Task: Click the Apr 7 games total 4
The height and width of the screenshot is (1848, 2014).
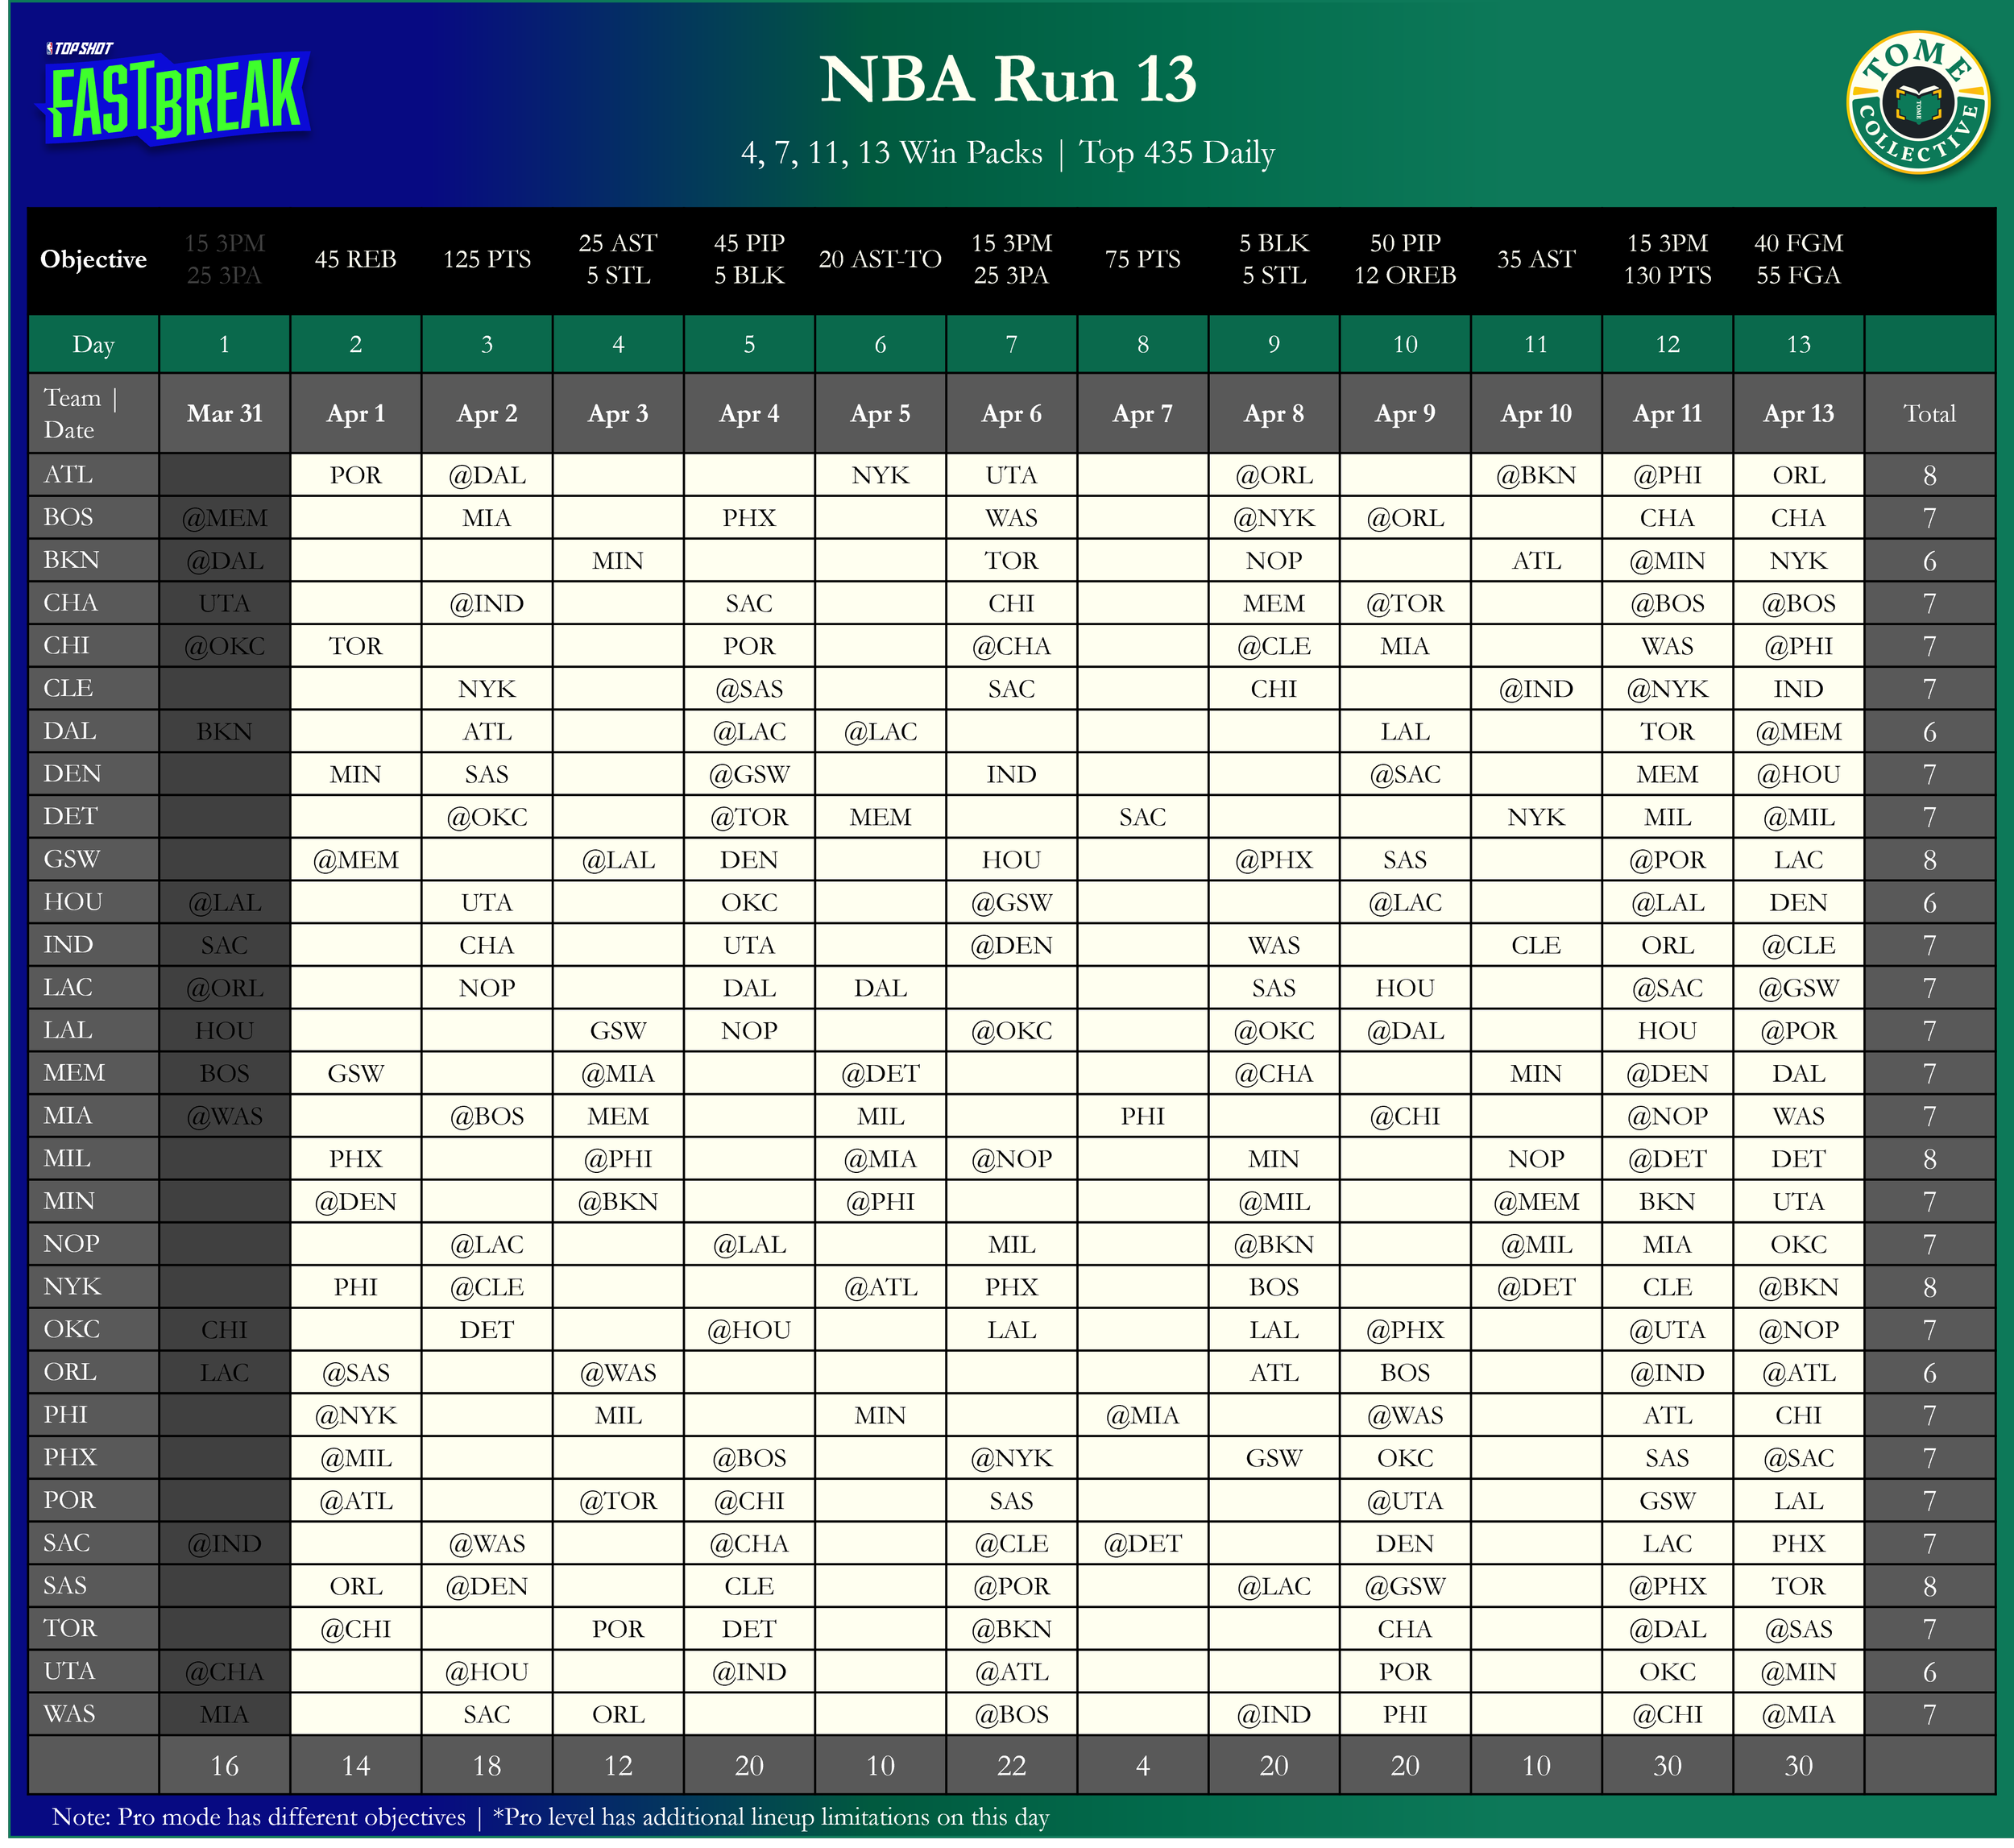Action: pyautogui.click(x=1142, y=1766)
